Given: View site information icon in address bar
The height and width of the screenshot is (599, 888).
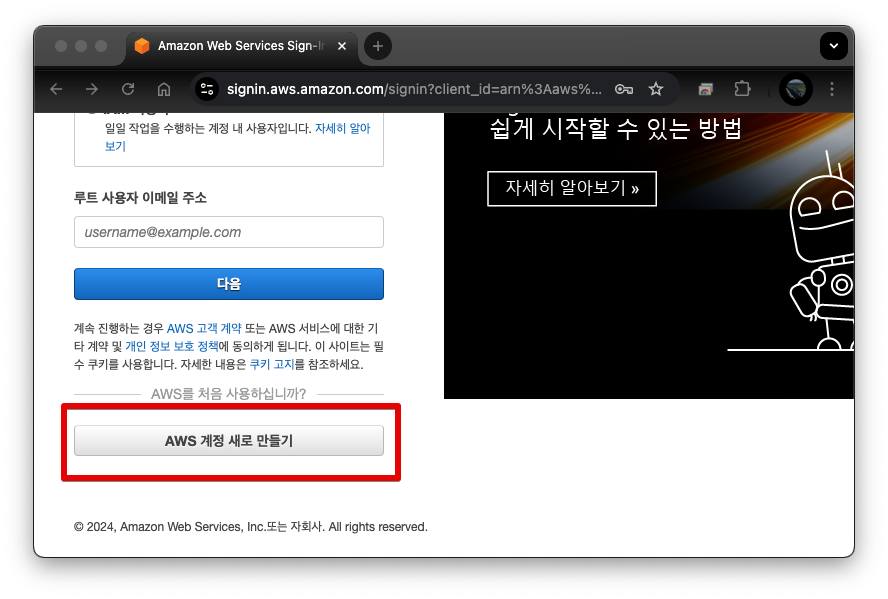Looking at the screenshot, I should tap(207, 89).
